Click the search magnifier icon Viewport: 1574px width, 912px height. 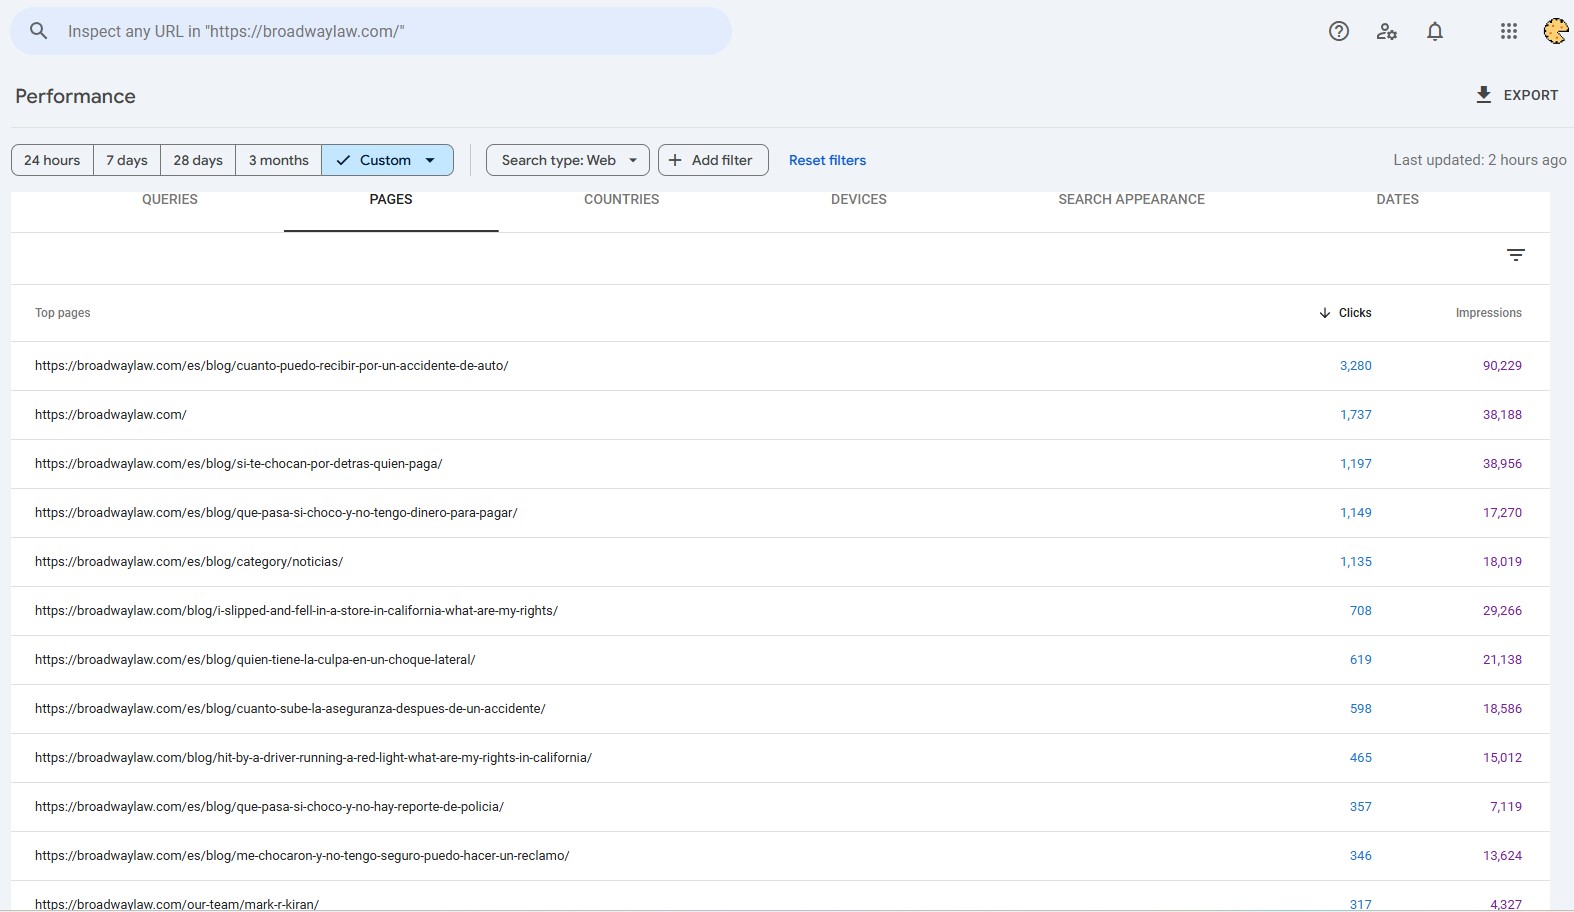[x=38, y=31]
